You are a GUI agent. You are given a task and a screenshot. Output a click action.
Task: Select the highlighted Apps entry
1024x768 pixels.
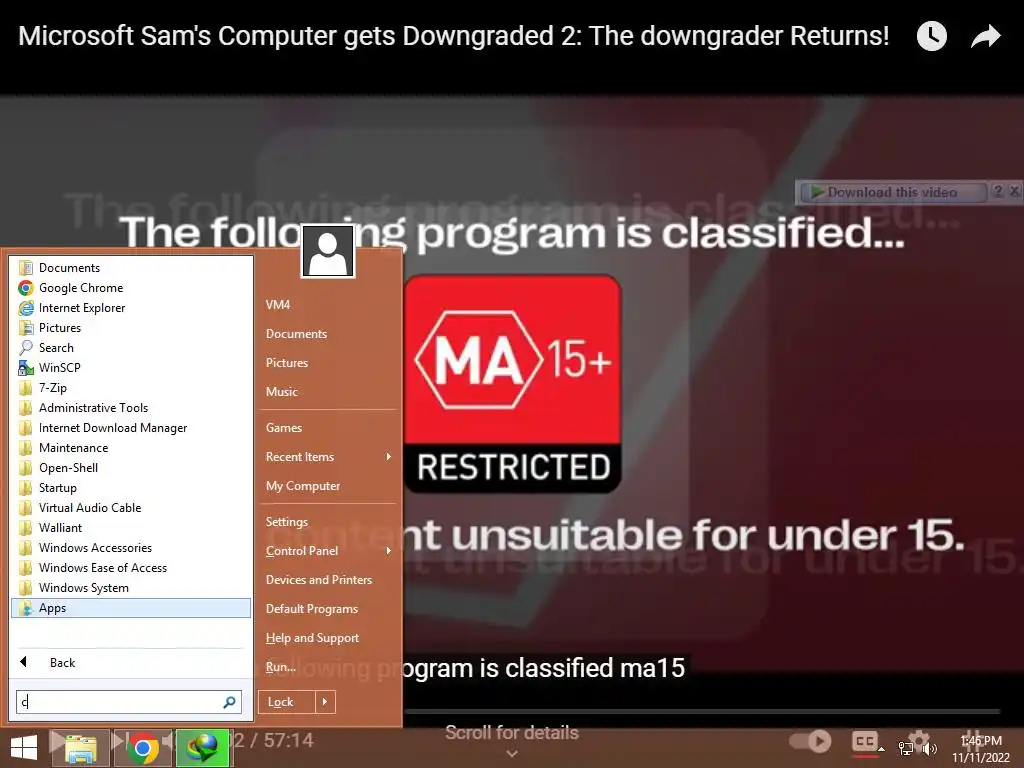coord(131,608)
